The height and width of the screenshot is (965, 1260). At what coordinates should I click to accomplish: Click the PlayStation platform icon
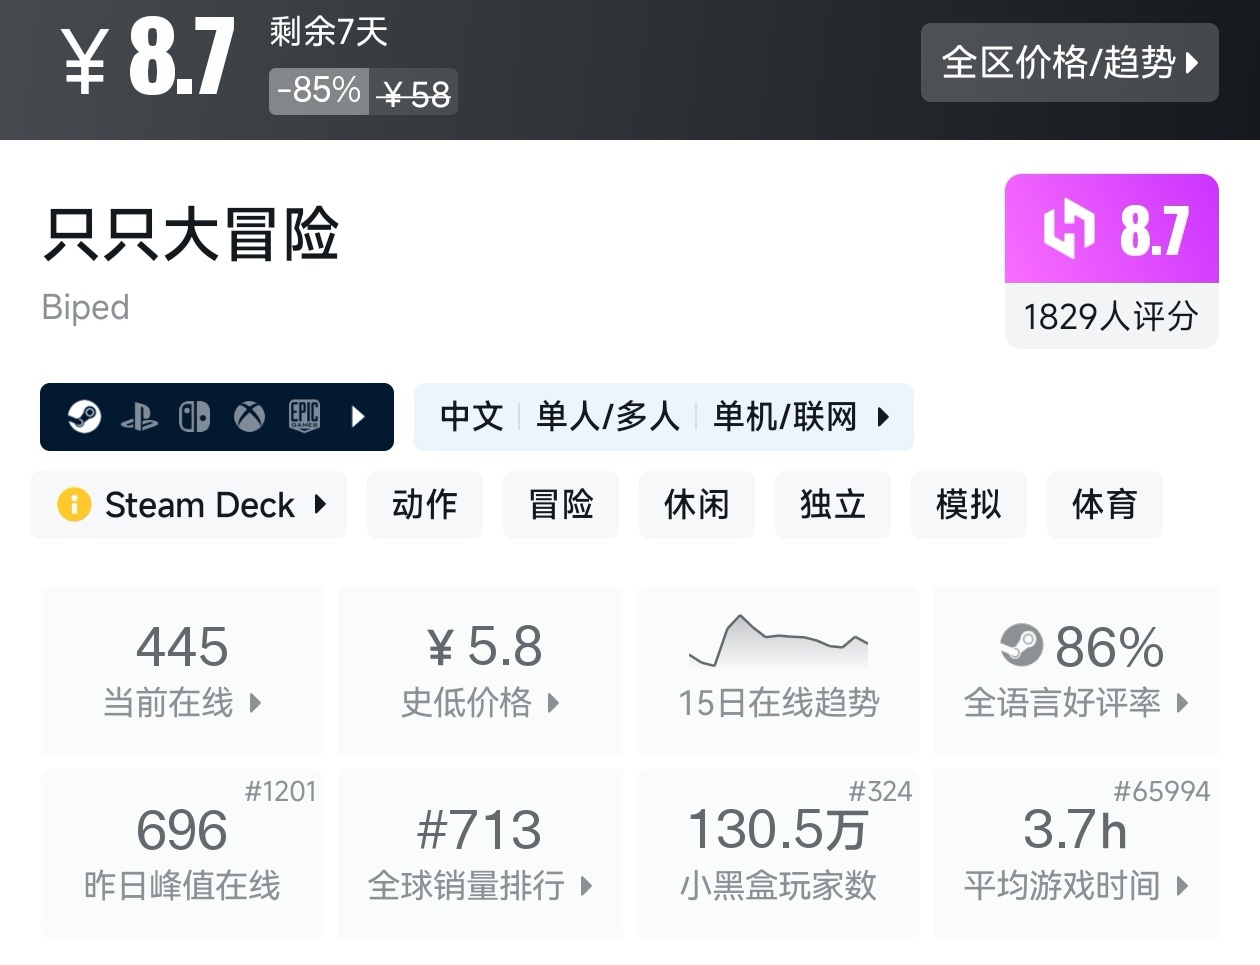pos(139,416)
